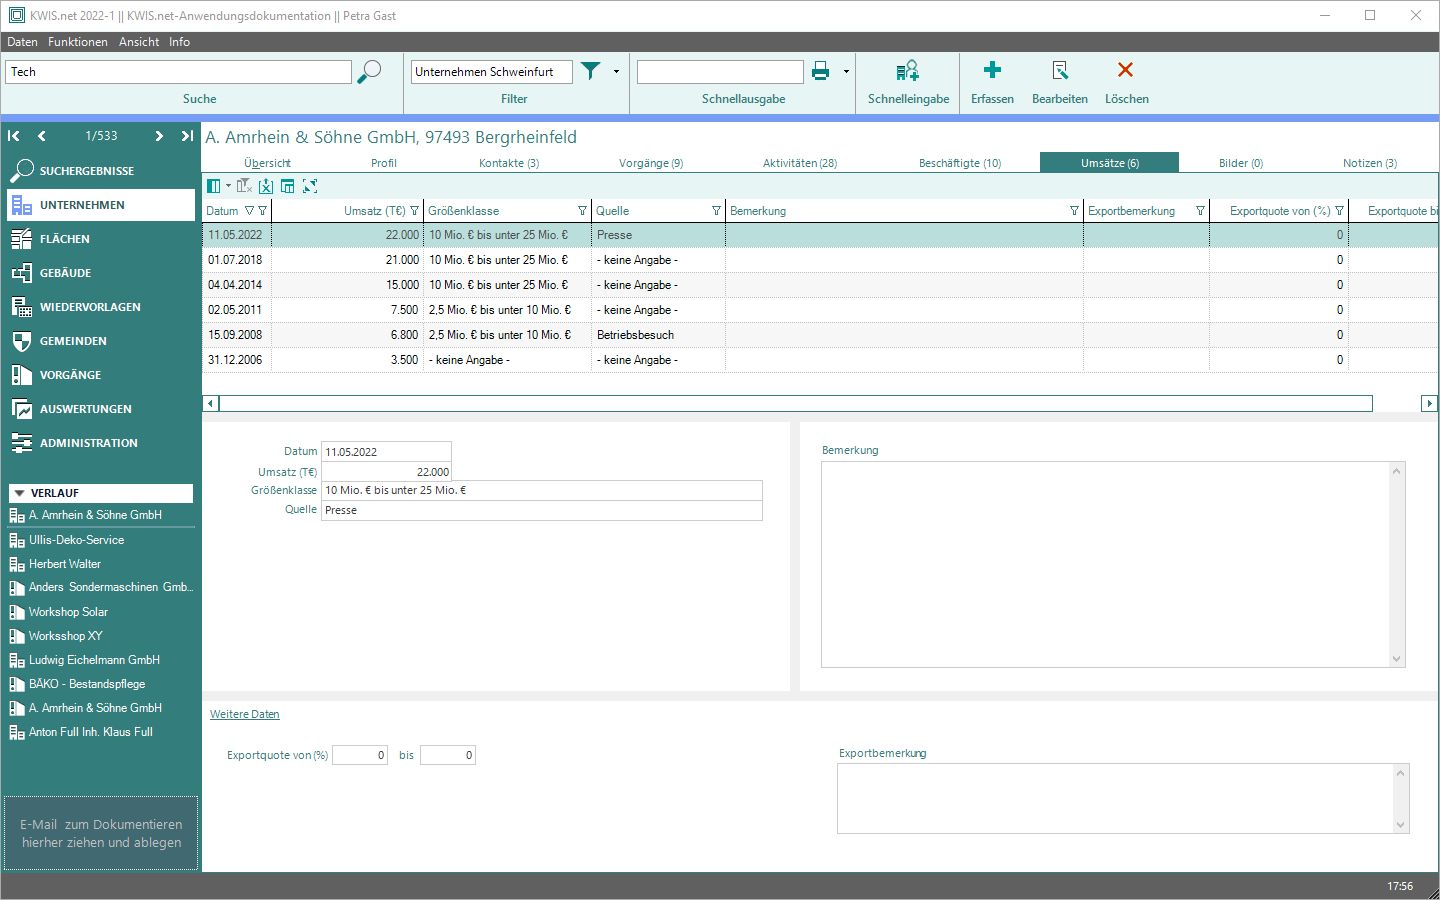Open the Exportbemerkung column filter
The height and width of the screenshot is (900, 1440).
tap(1200, 211)
